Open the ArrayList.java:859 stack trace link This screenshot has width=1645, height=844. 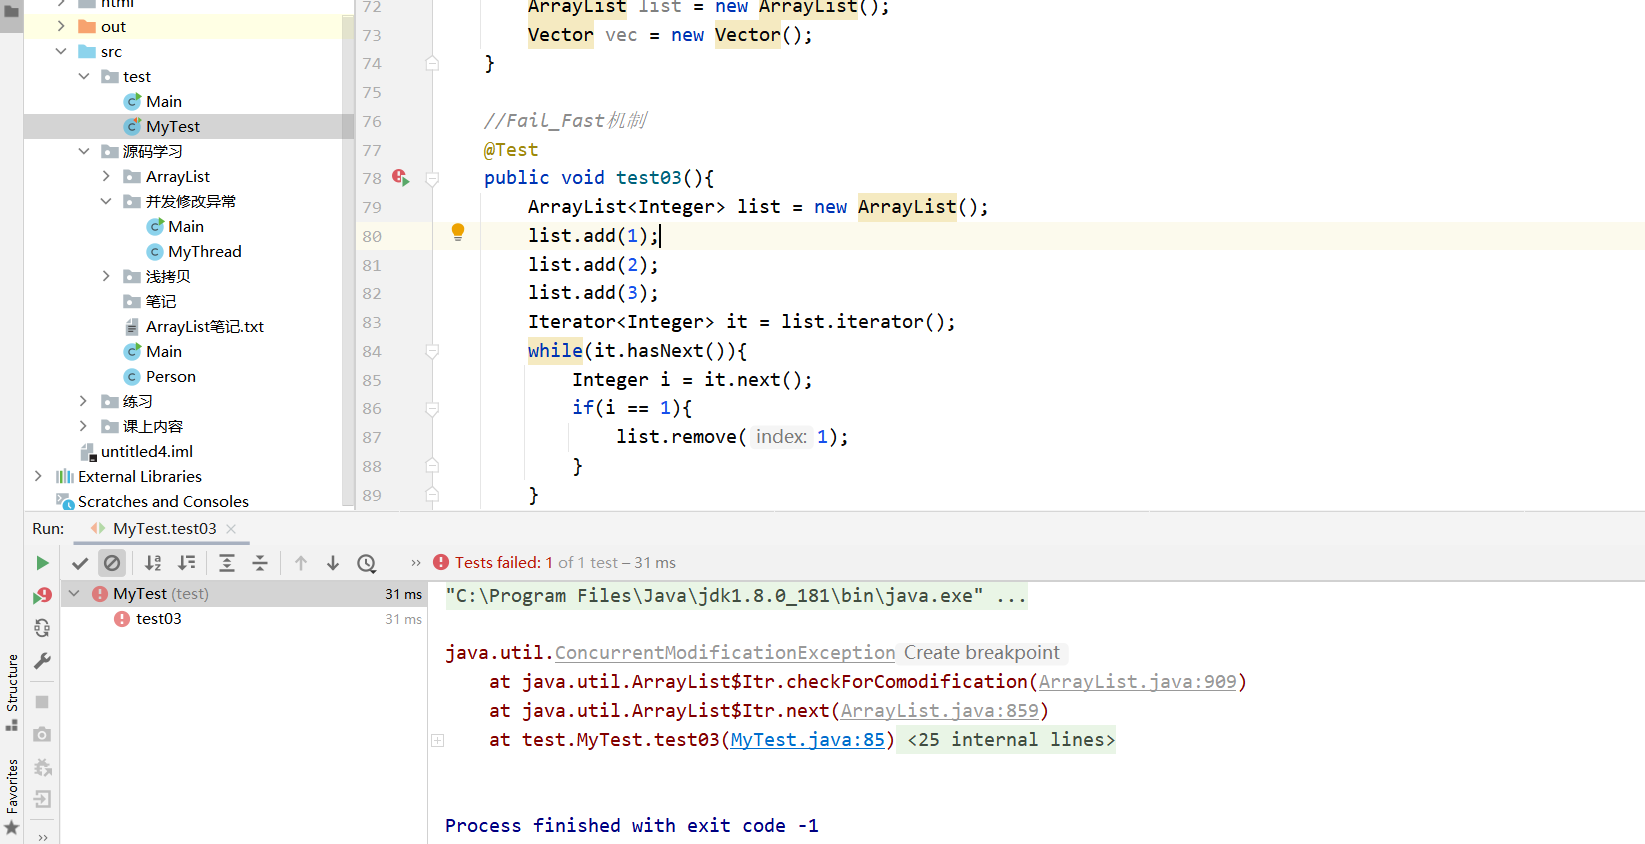(939, 711)
